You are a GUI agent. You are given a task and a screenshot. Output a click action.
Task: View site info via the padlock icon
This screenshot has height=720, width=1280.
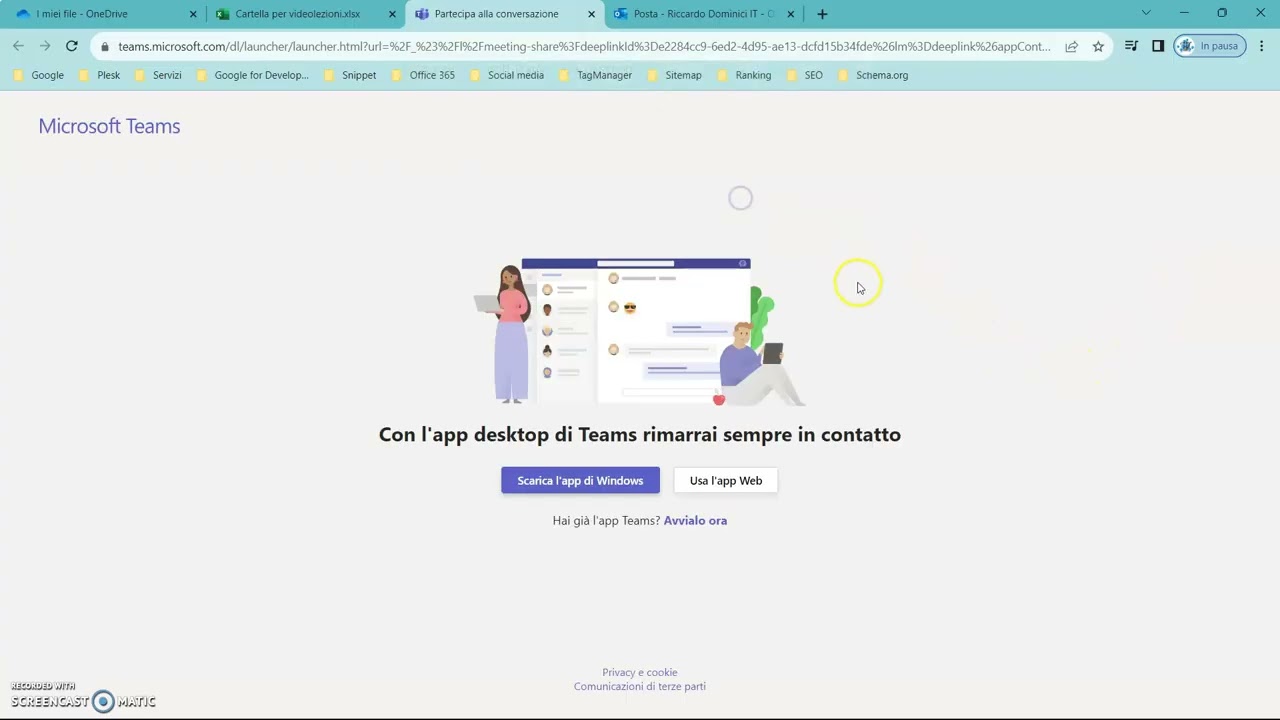tap(104, 46)
